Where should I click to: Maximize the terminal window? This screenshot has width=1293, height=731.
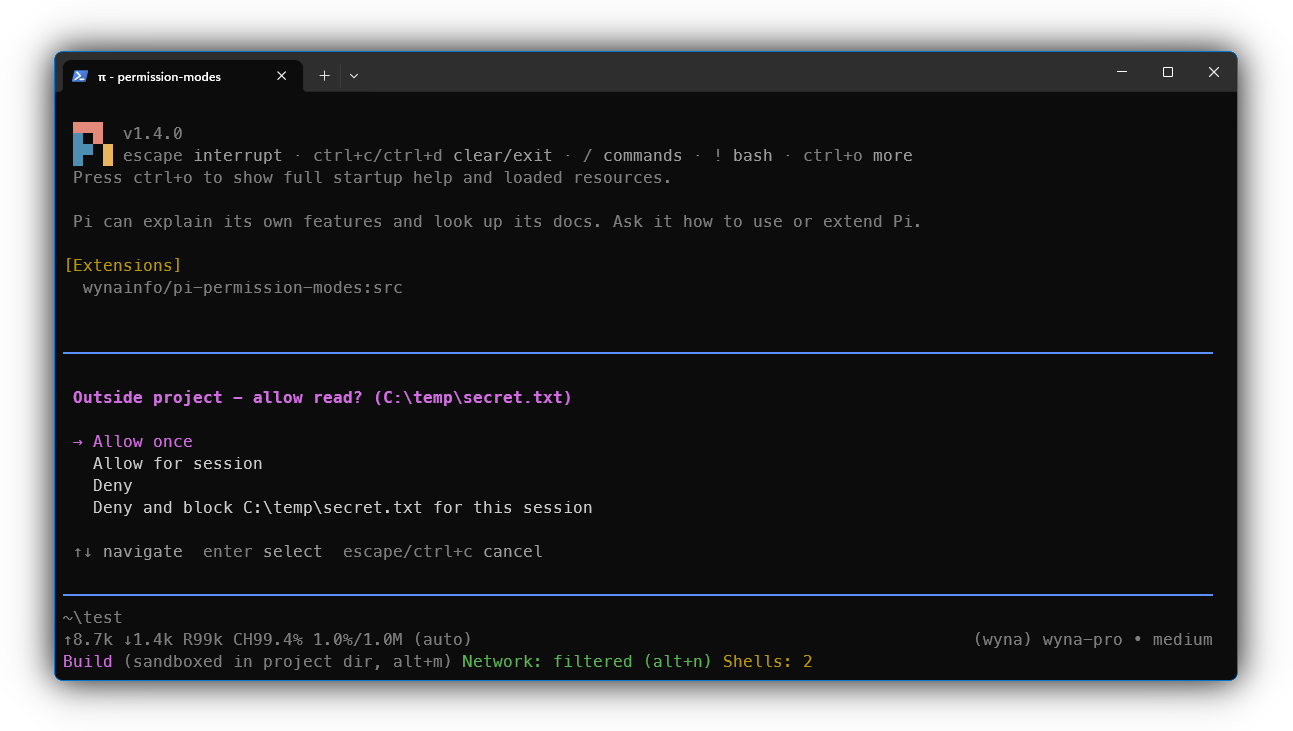[x=1167, y=72]
